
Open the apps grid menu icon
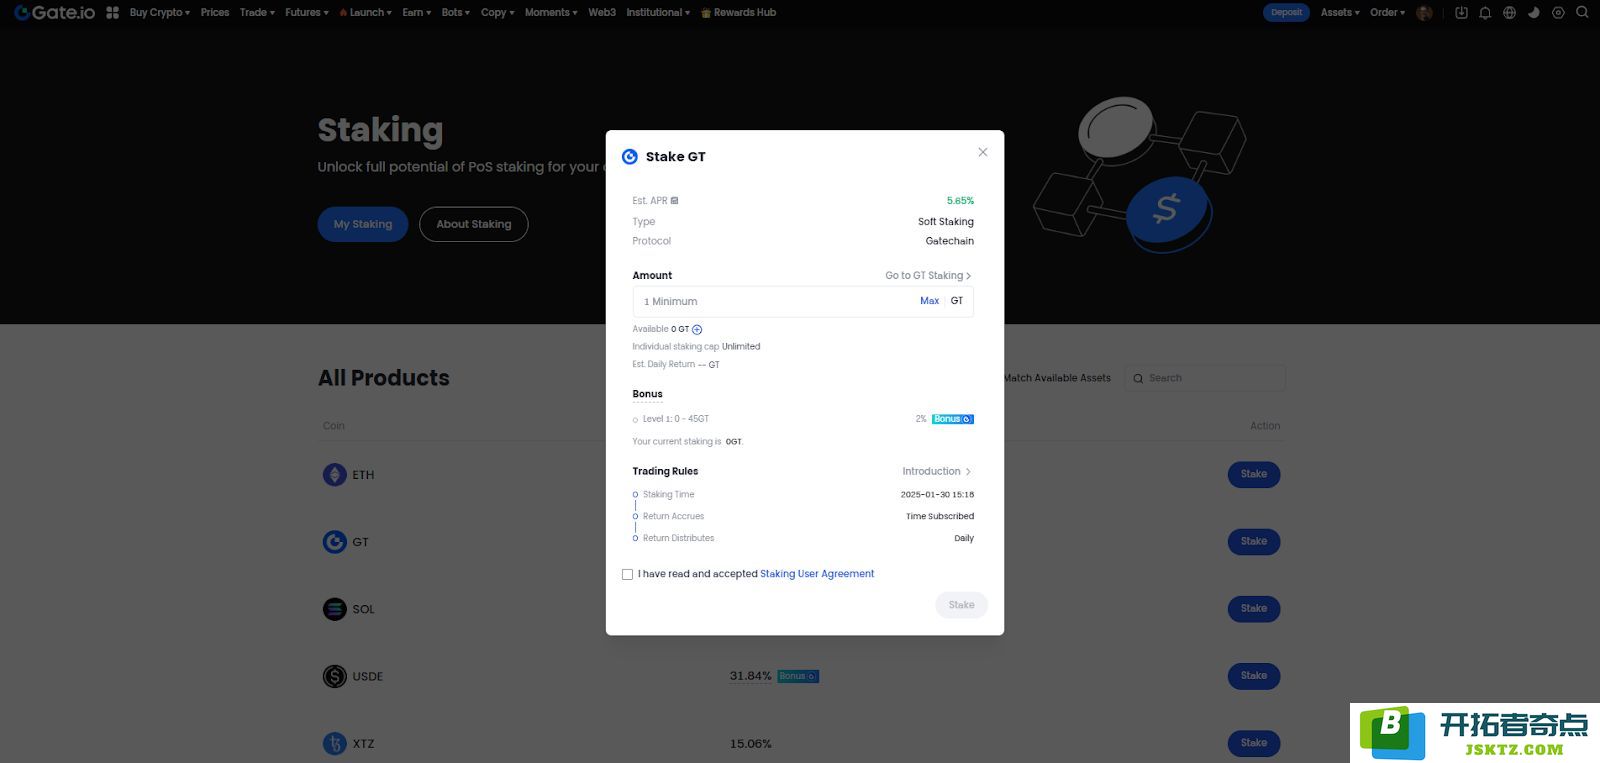(113, 13)
